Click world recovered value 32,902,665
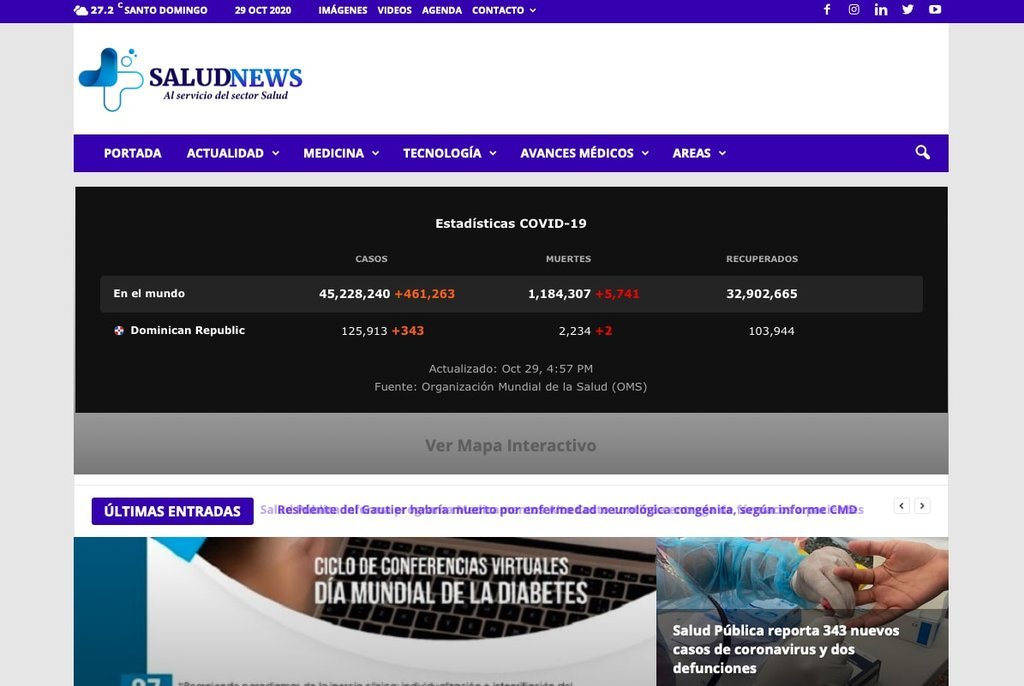The image size is (1024, 686). [x=761, y=294]
